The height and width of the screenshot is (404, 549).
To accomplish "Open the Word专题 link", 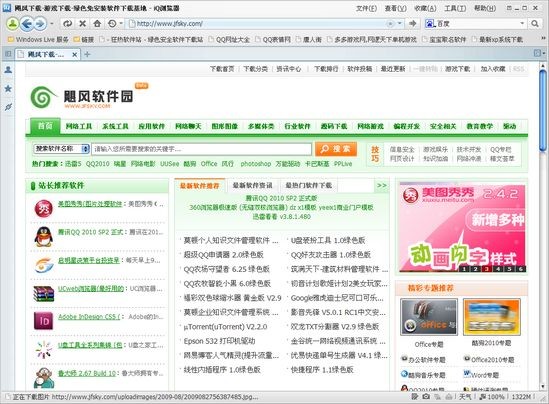I will [x=485, y=375].
